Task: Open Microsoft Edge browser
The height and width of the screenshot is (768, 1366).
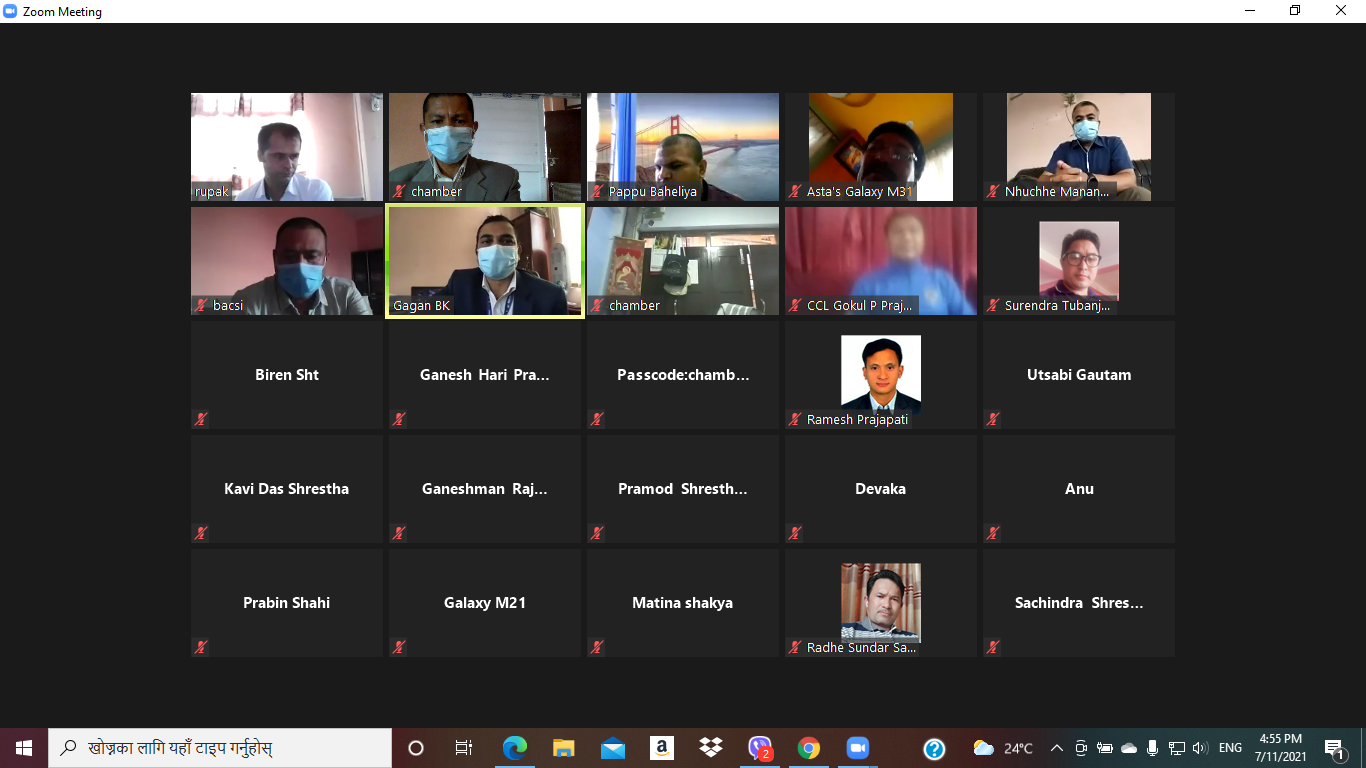Action: point(515,748)
